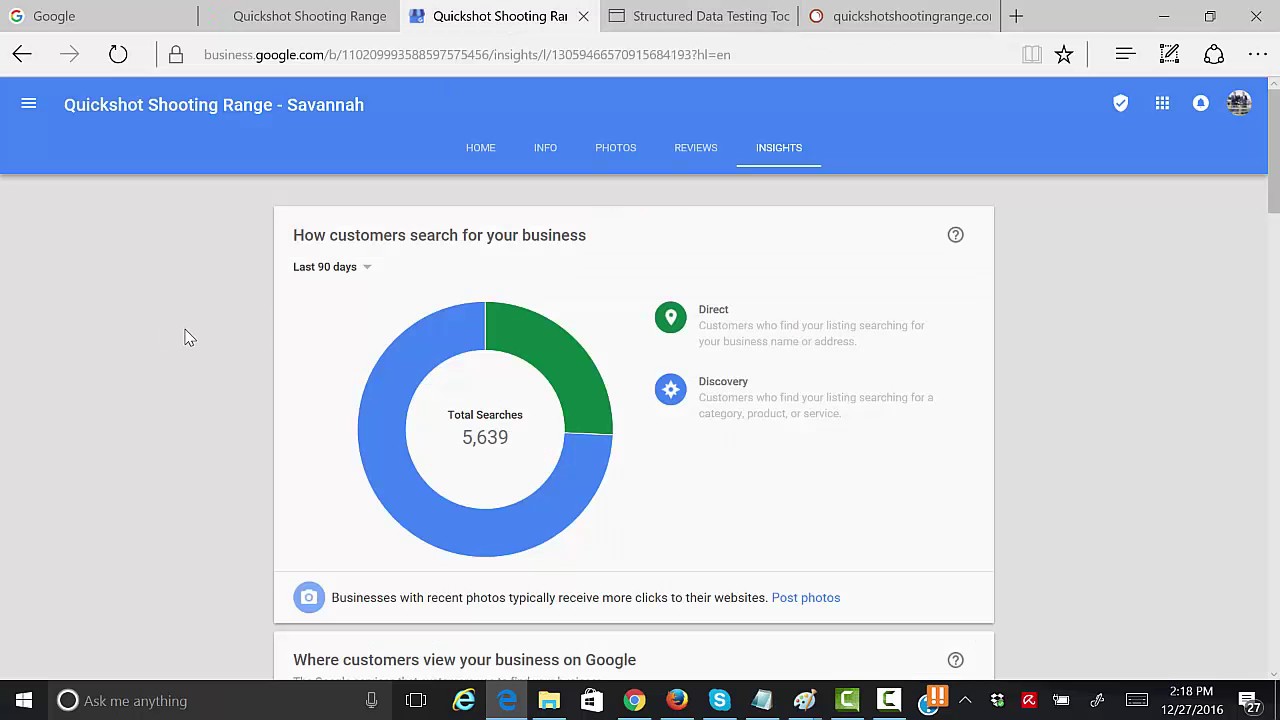Open the notifications bell
This screenshot has width=1280, height=720.
(1201, 104)
